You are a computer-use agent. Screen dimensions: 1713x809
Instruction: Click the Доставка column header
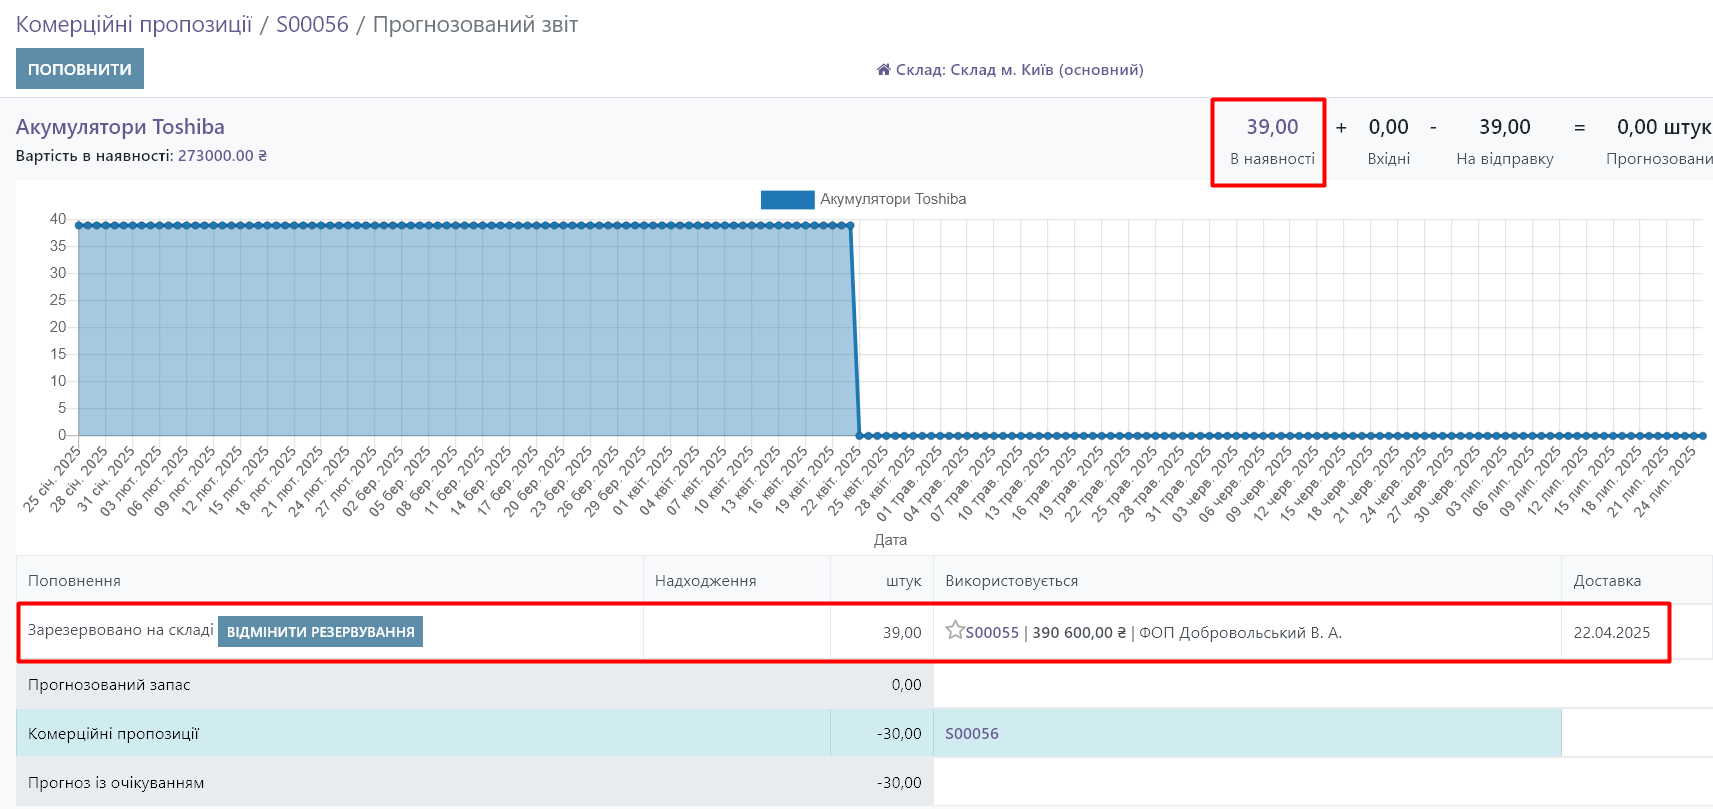(x=1606, y=581)
